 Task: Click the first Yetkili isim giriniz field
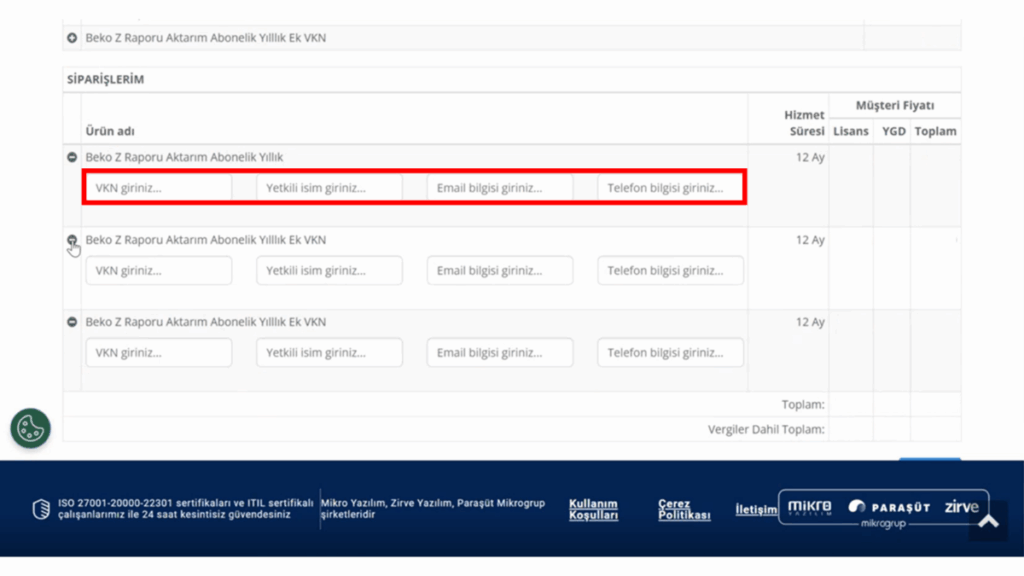point(329,188)
